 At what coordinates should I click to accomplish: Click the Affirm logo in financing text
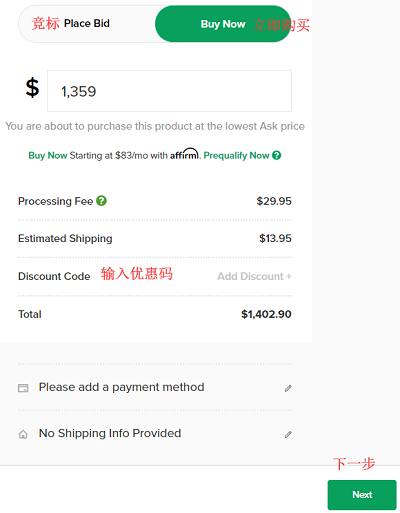pos(185,154)
